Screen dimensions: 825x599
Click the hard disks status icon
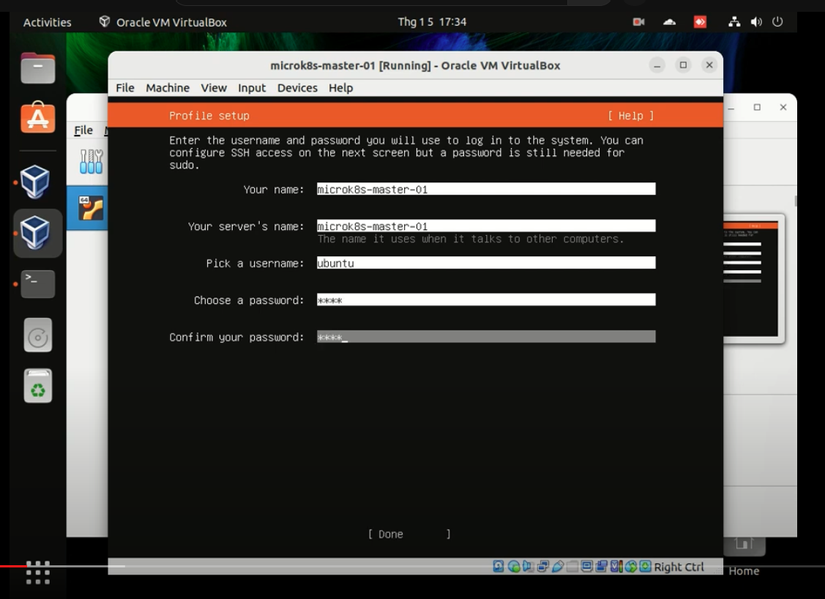pyautogui.click(x=497, y=567)
